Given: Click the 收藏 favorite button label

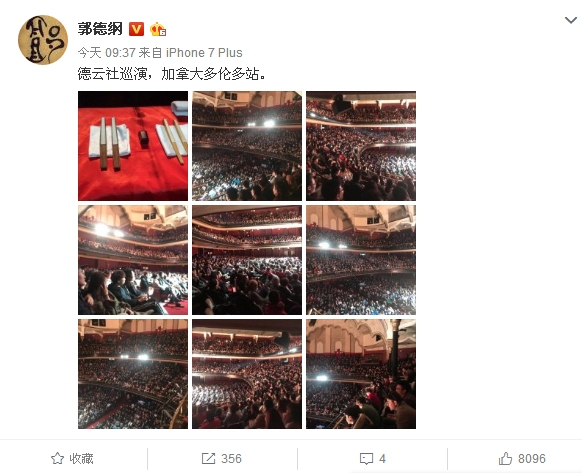Looking at the screenshot, I should (x=81, y=459).
